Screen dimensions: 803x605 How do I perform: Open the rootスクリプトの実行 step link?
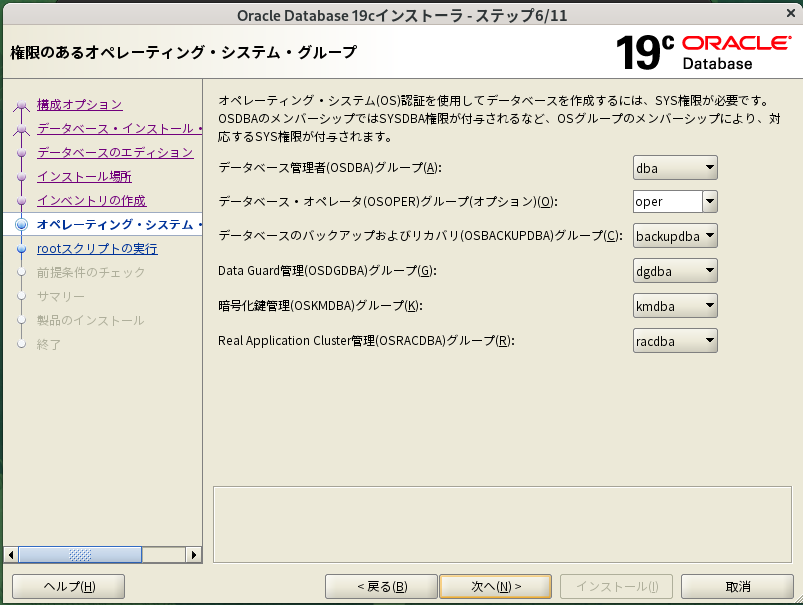[x=97, y=248]
